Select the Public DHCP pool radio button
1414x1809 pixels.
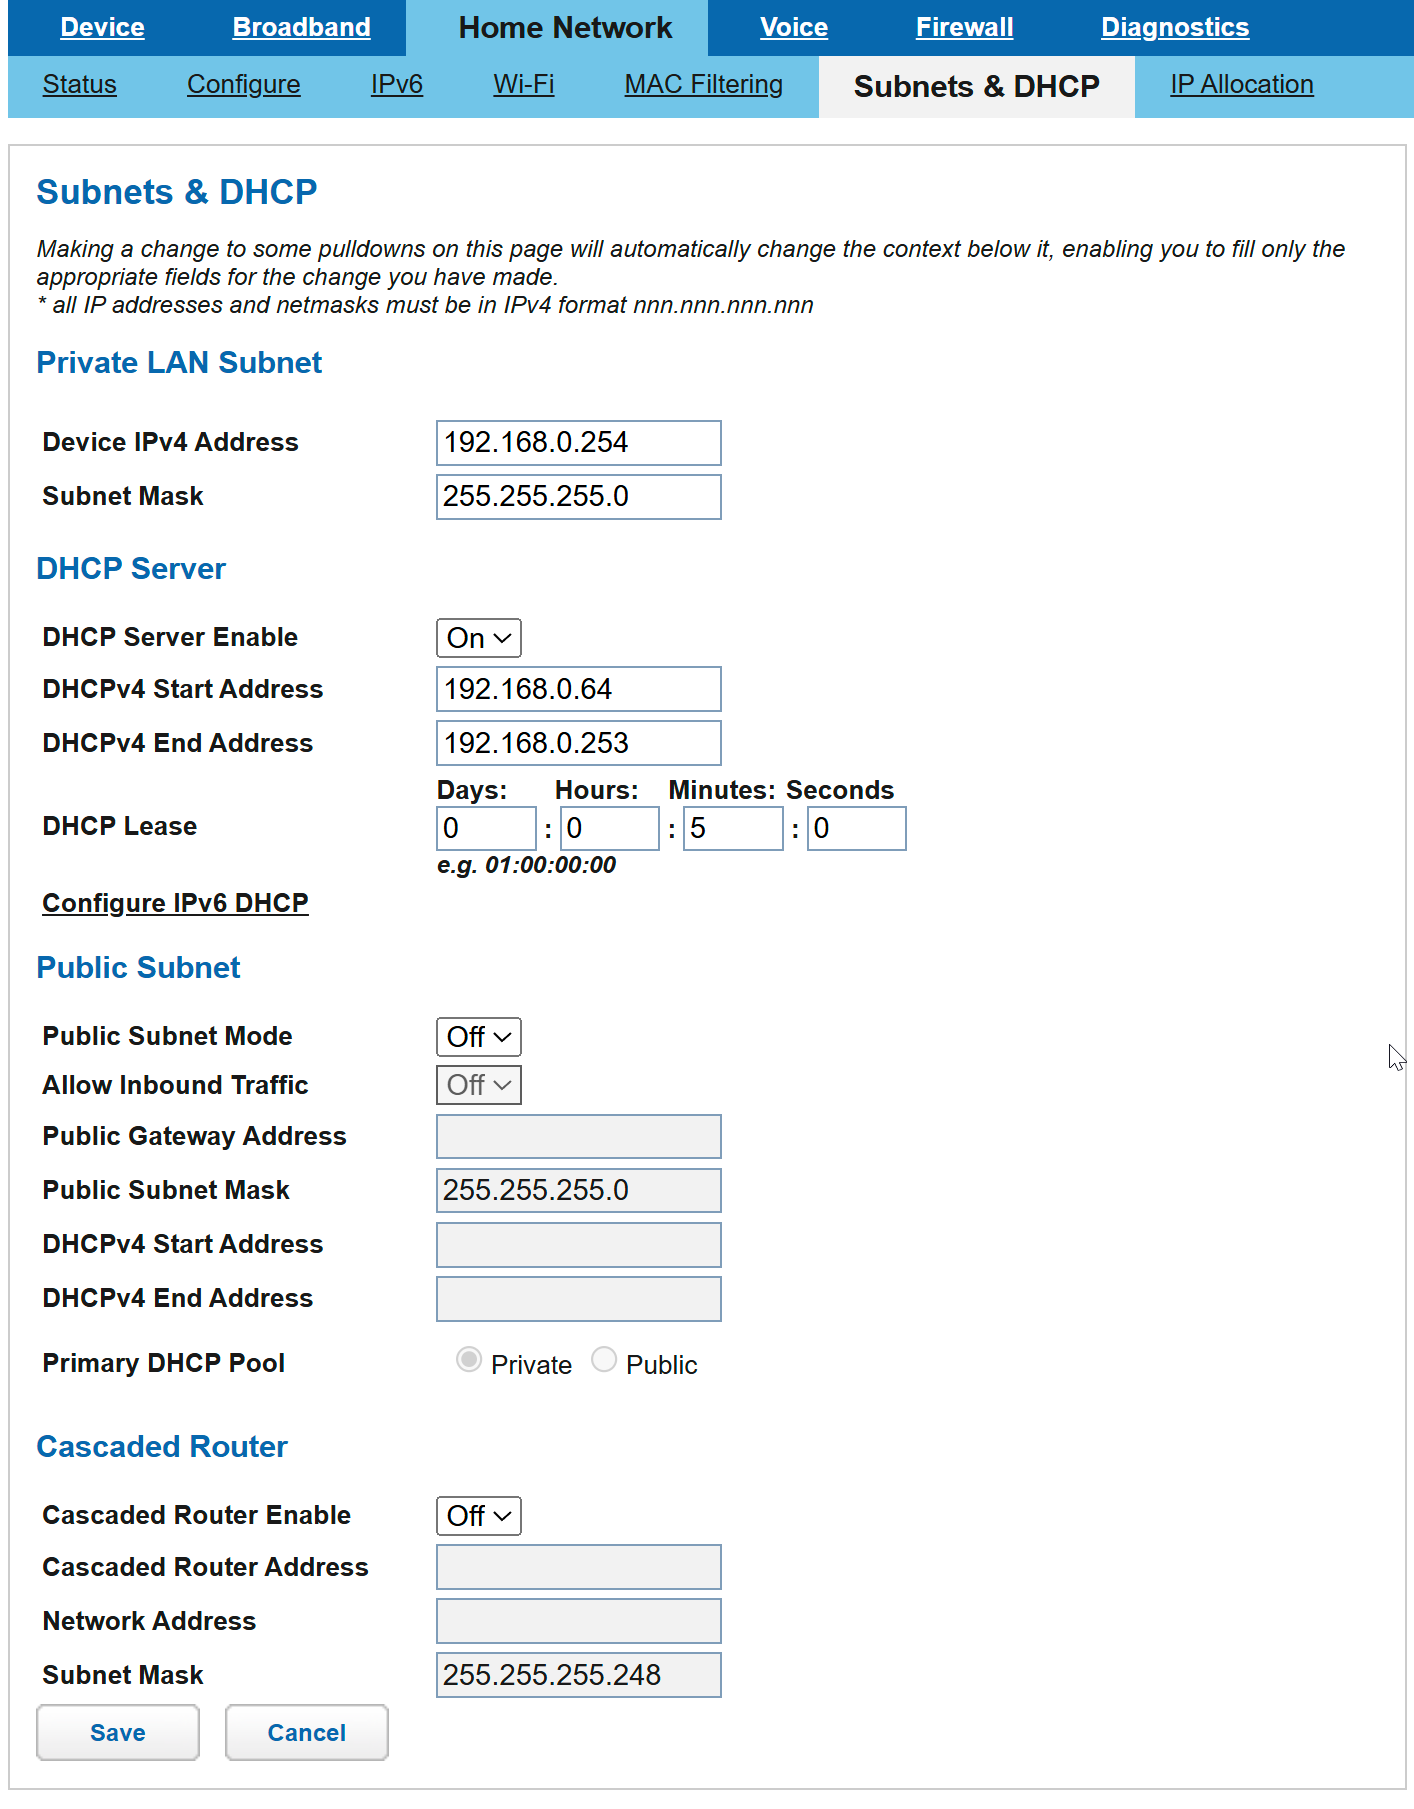pos(603,1360)
